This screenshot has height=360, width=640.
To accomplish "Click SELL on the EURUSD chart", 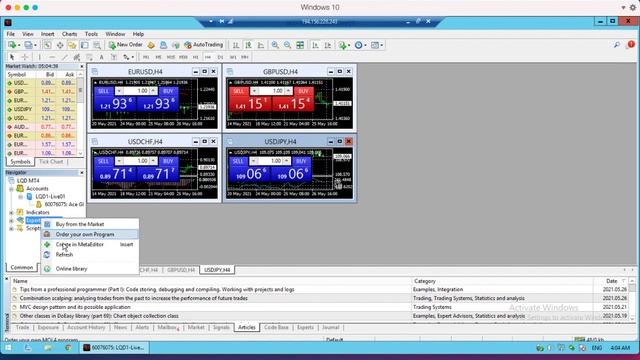I will [104, 91].
